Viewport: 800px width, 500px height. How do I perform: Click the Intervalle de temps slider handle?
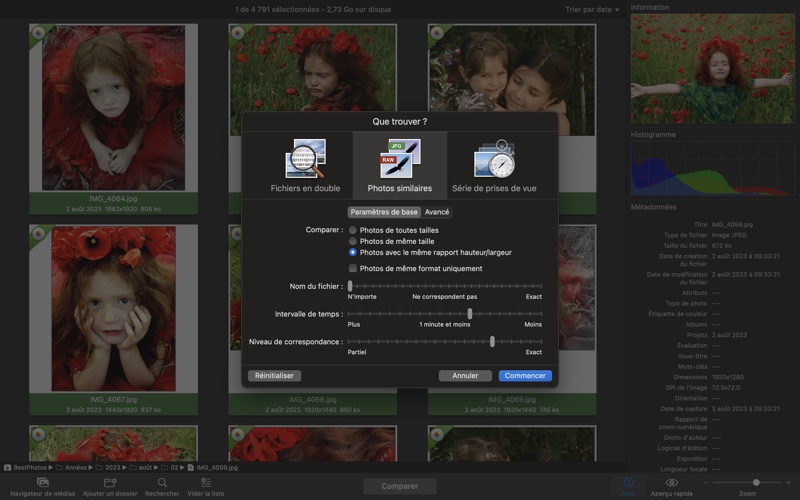tap(469, 314)
